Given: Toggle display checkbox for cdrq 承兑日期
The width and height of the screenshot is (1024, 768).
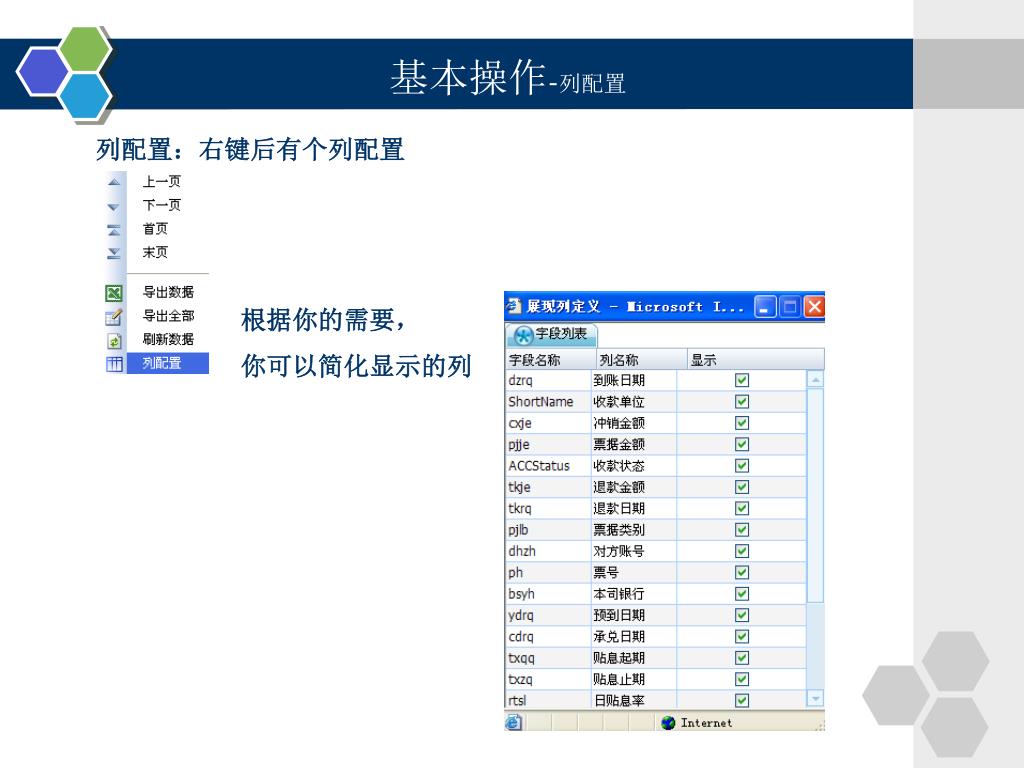Looking at the screenshot, I should [742, 637].
